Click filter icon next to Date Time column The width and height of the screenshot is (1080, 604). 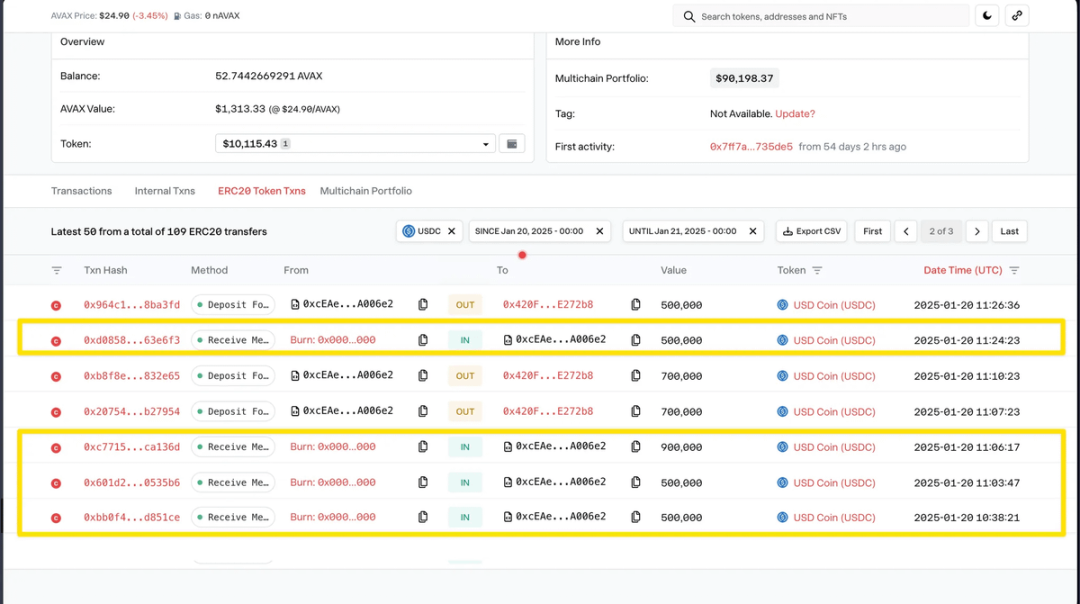[x=1014, y=271]
